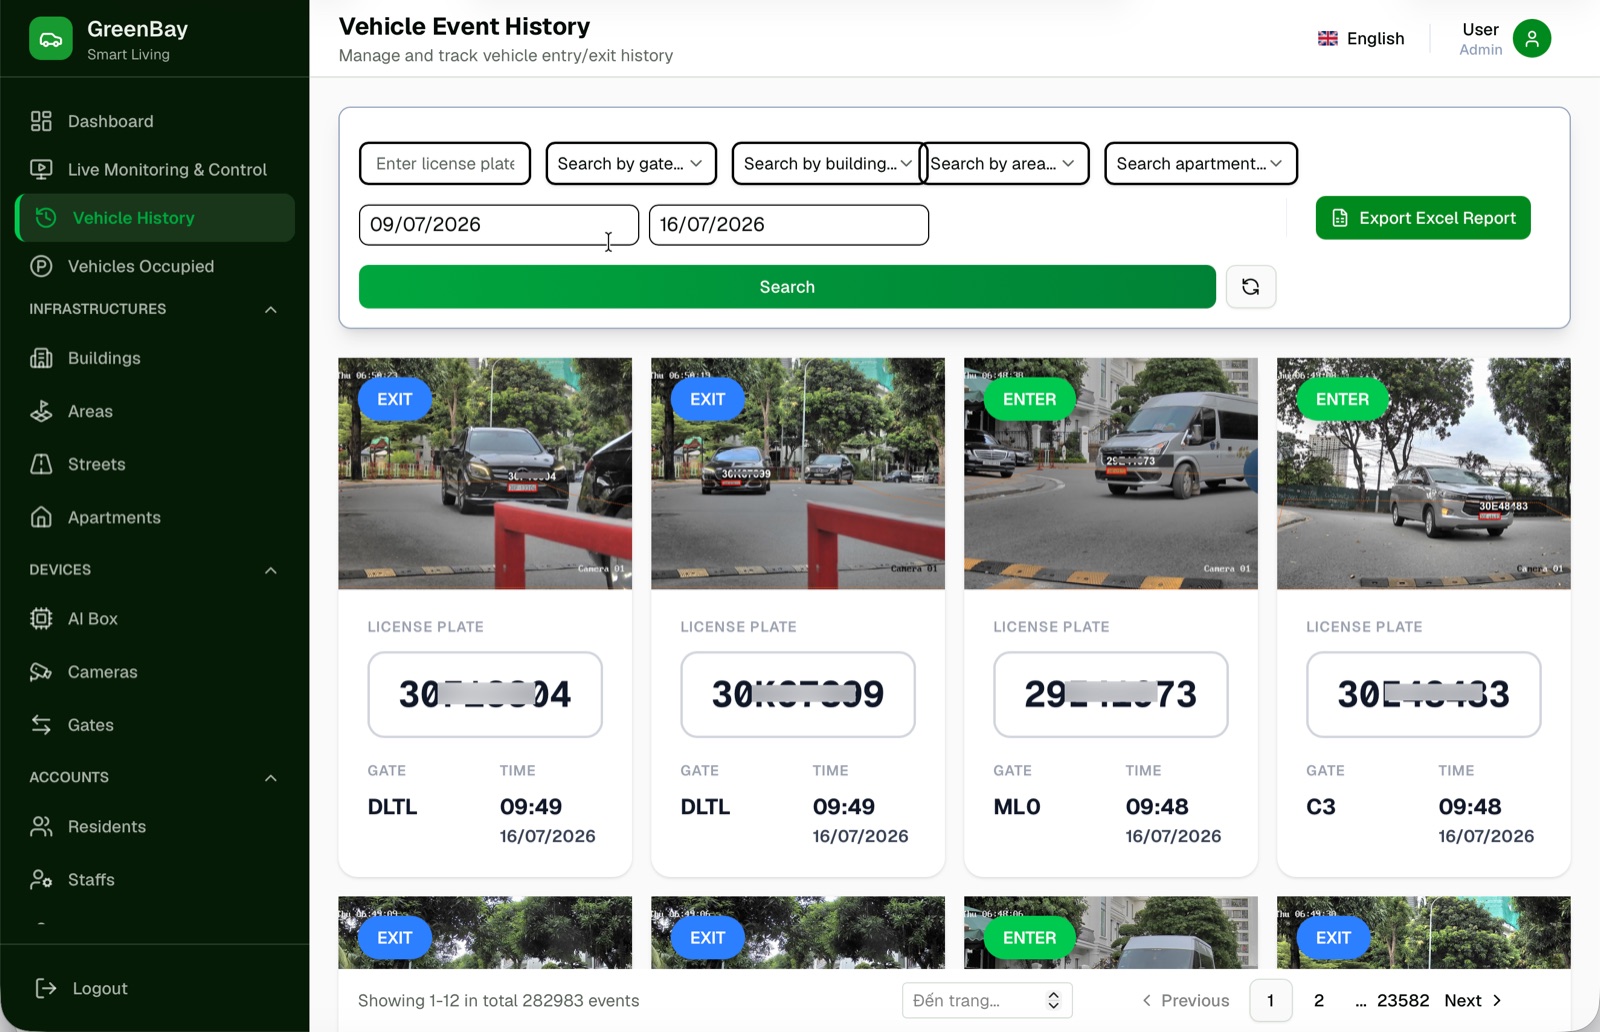
Task: Open the Search apartment dropdown
Action: click(1201, 163)
